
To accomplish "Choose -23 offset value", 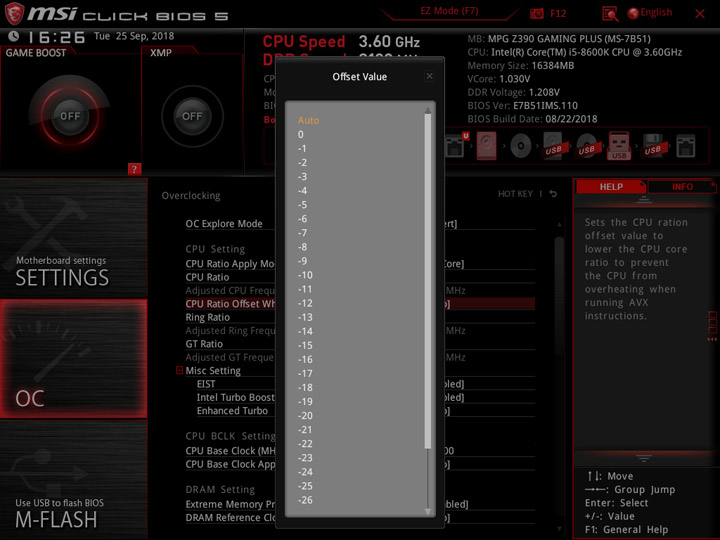I will 305,458.
